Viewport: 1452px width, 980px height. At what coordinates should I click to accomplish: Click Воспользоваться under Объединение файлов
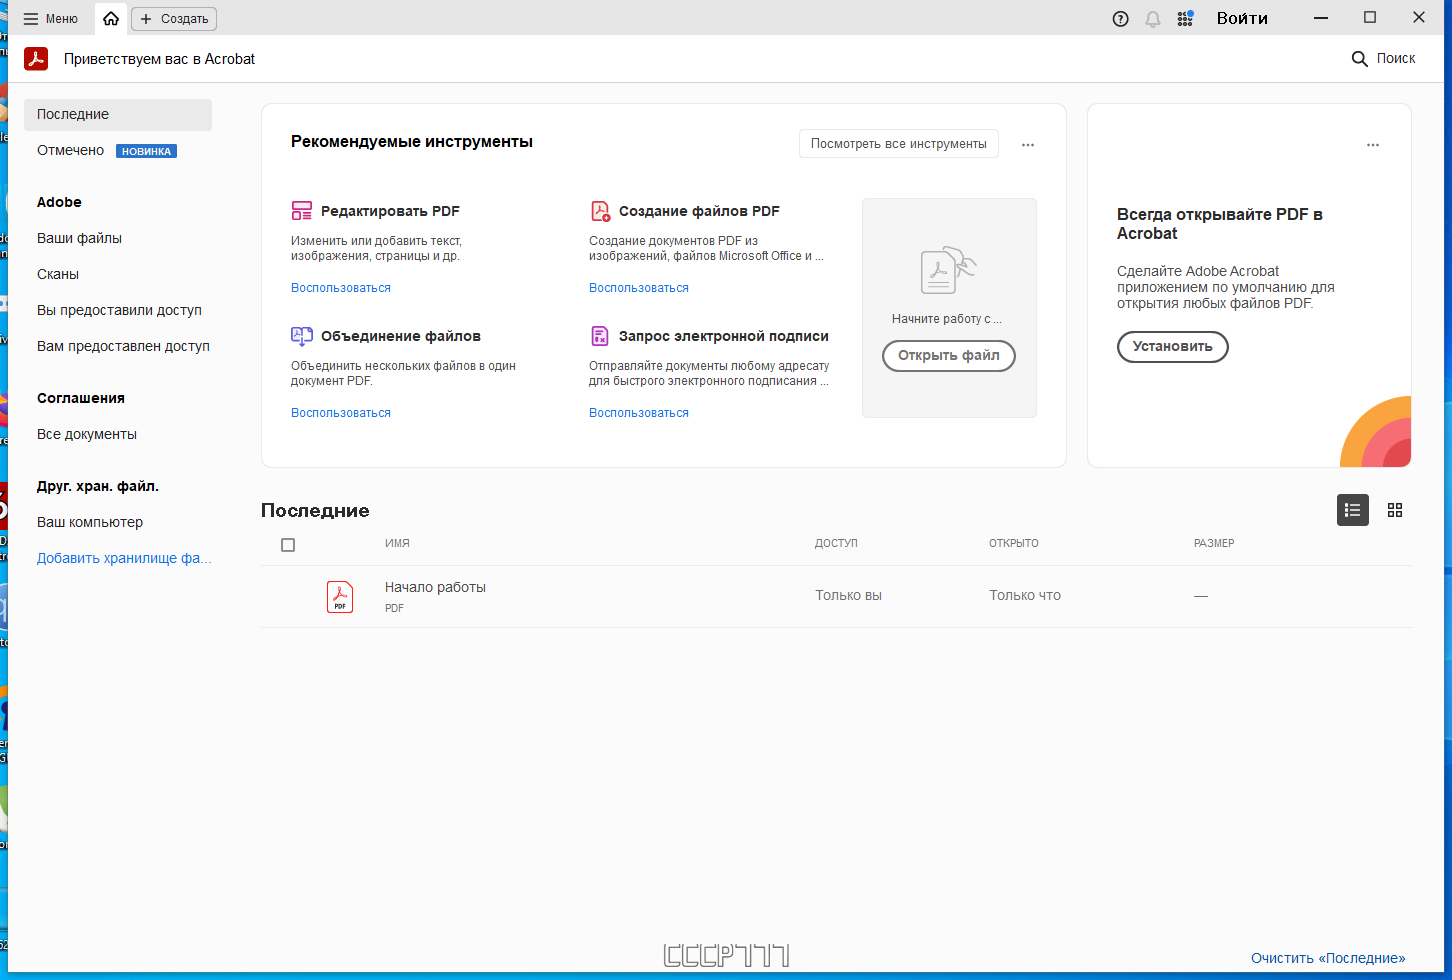pyautogui.click(x=341, y=413)
